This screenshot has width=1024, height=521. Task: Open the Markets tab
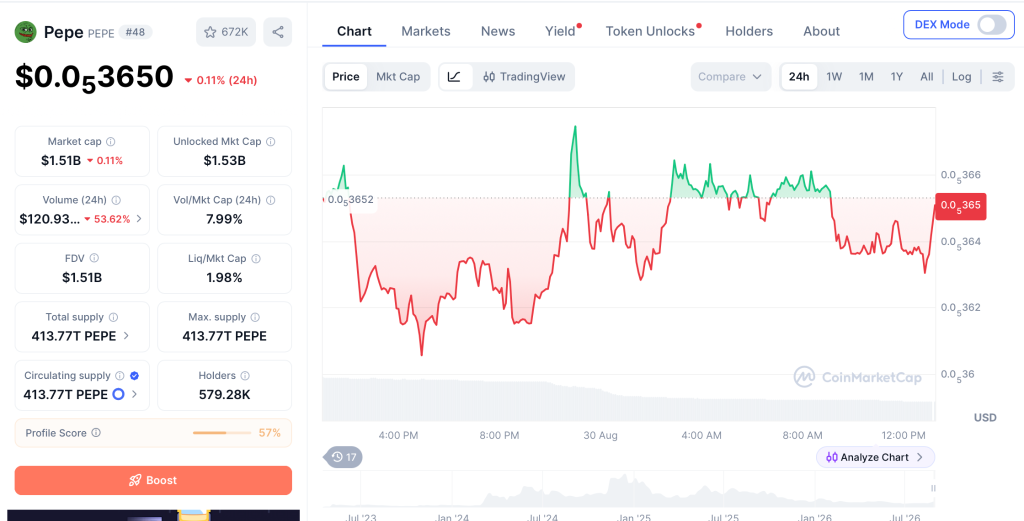click(426, 31)
